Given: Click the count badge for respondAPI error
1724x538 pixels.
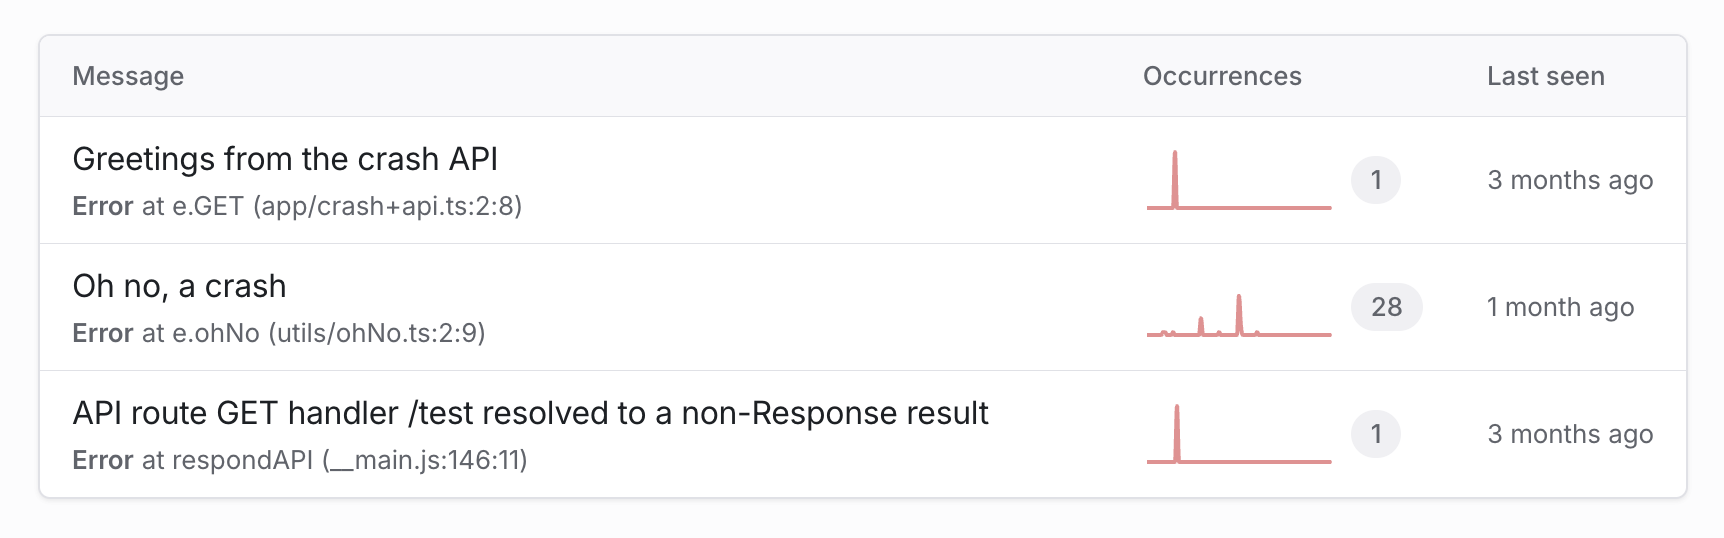Looking at the screenshot, I should coord(1375,434).
